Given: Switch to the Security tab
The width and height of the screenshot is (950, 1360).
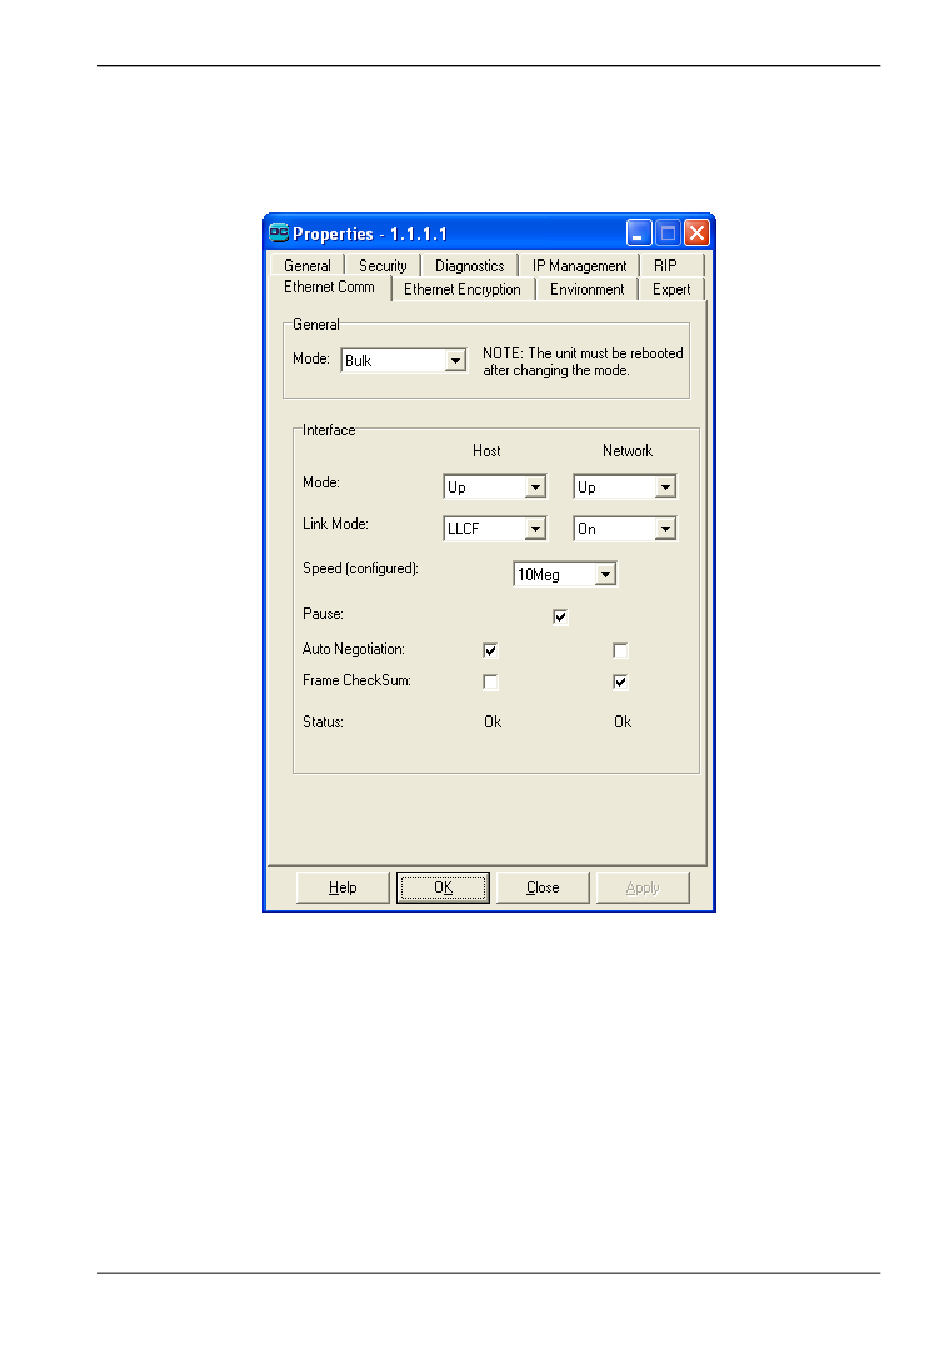Looking at the screenshot, I should 382,266.
